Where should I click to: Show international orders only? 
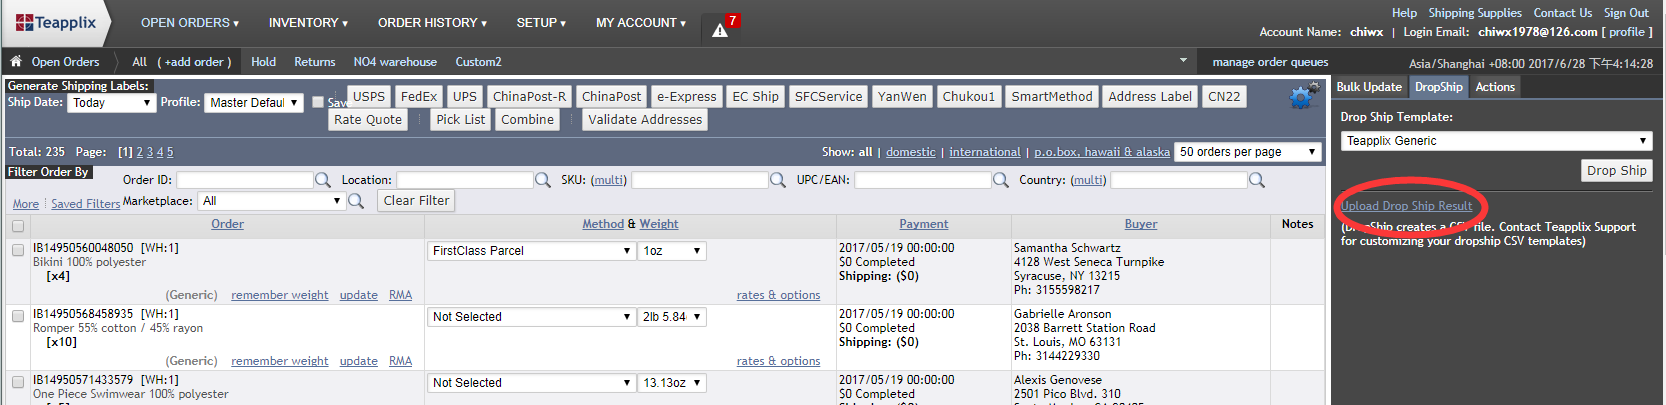point(985,152)
